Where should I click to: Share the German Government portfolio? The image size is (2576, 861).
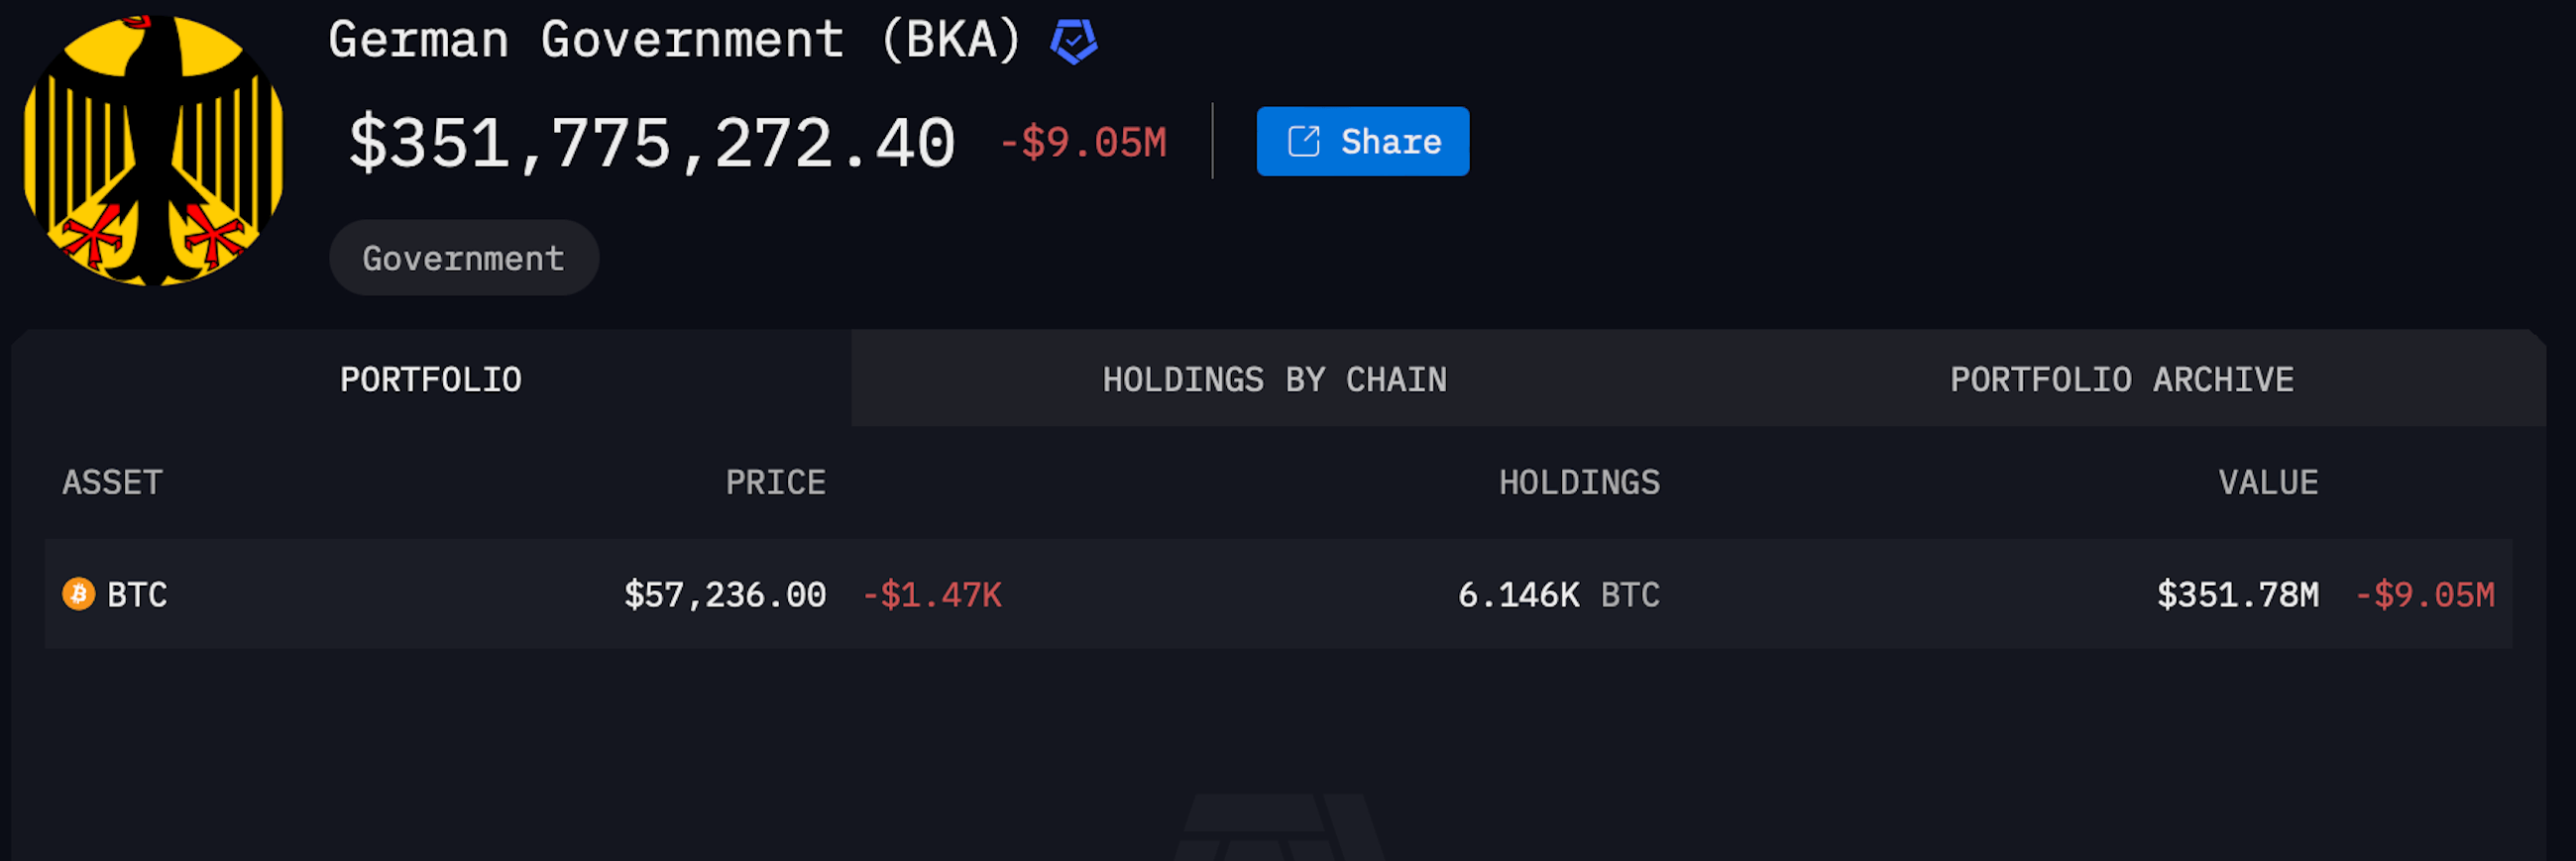[1362, 141]
